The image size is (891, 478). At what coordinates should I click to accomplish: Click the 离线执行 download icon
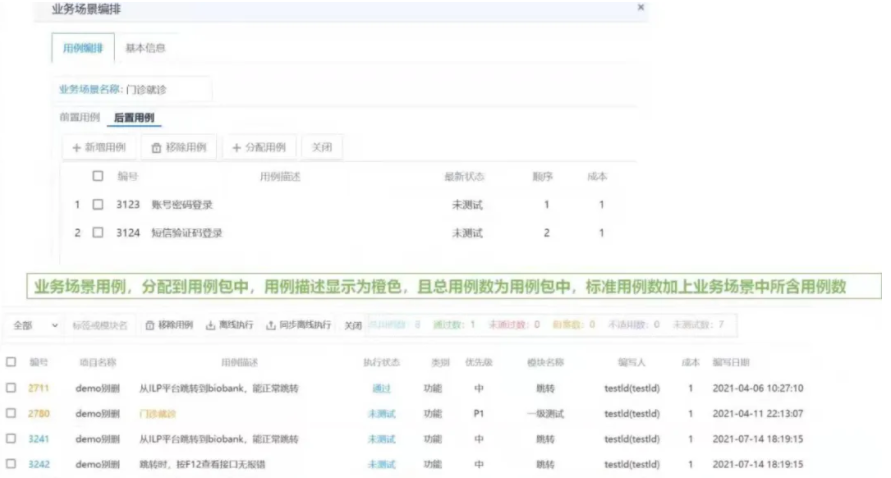210,325
